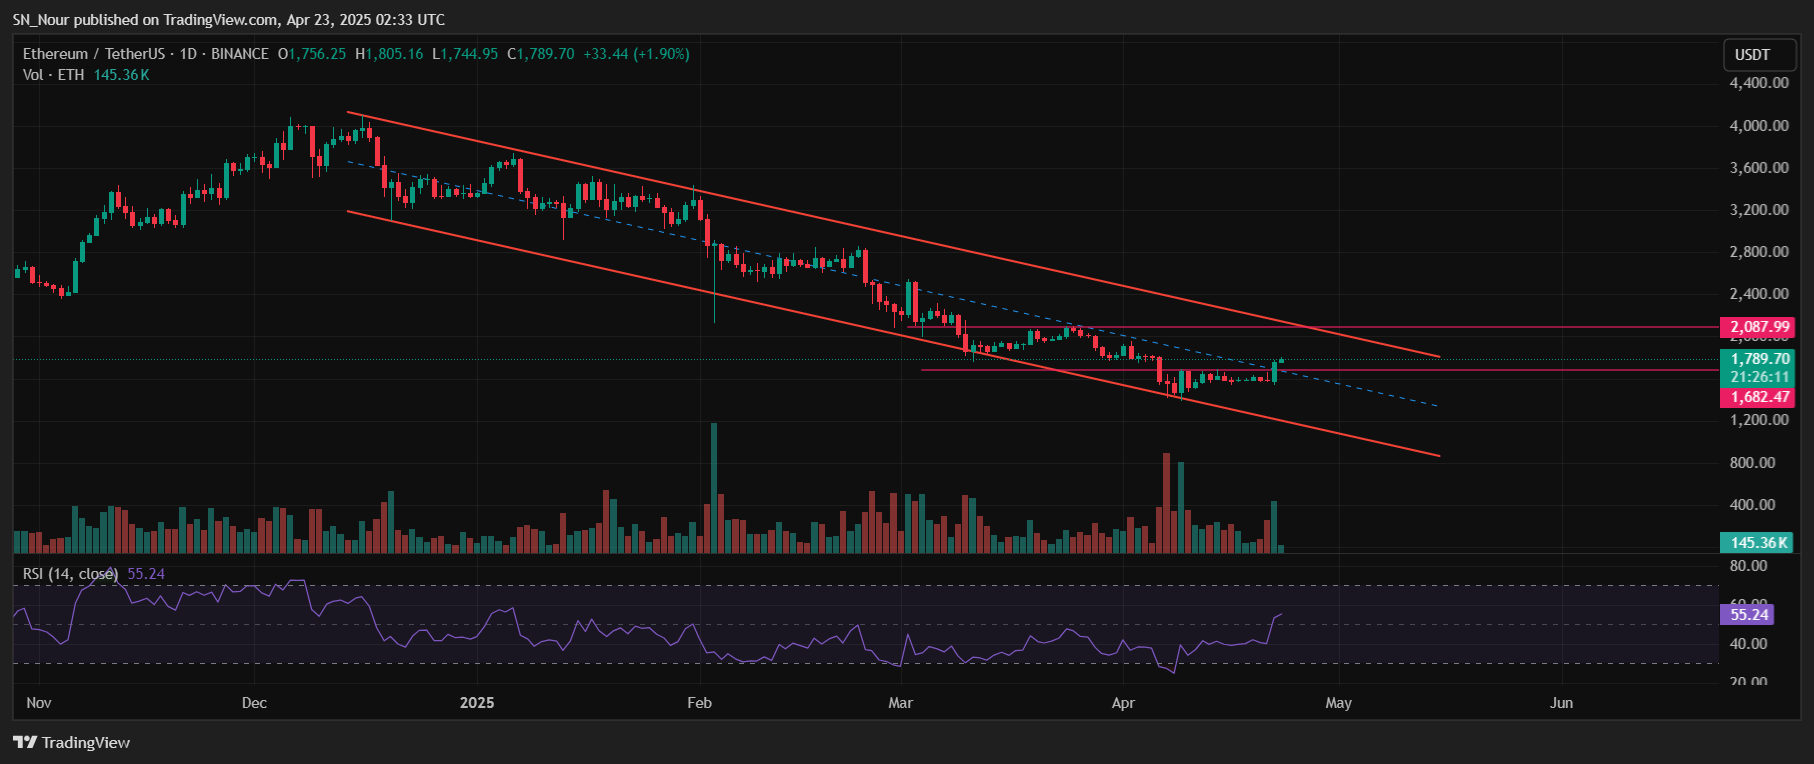Click the tallest volume bar in early February
Viewport: 1814px width, 764px height.
coord(714,487)
